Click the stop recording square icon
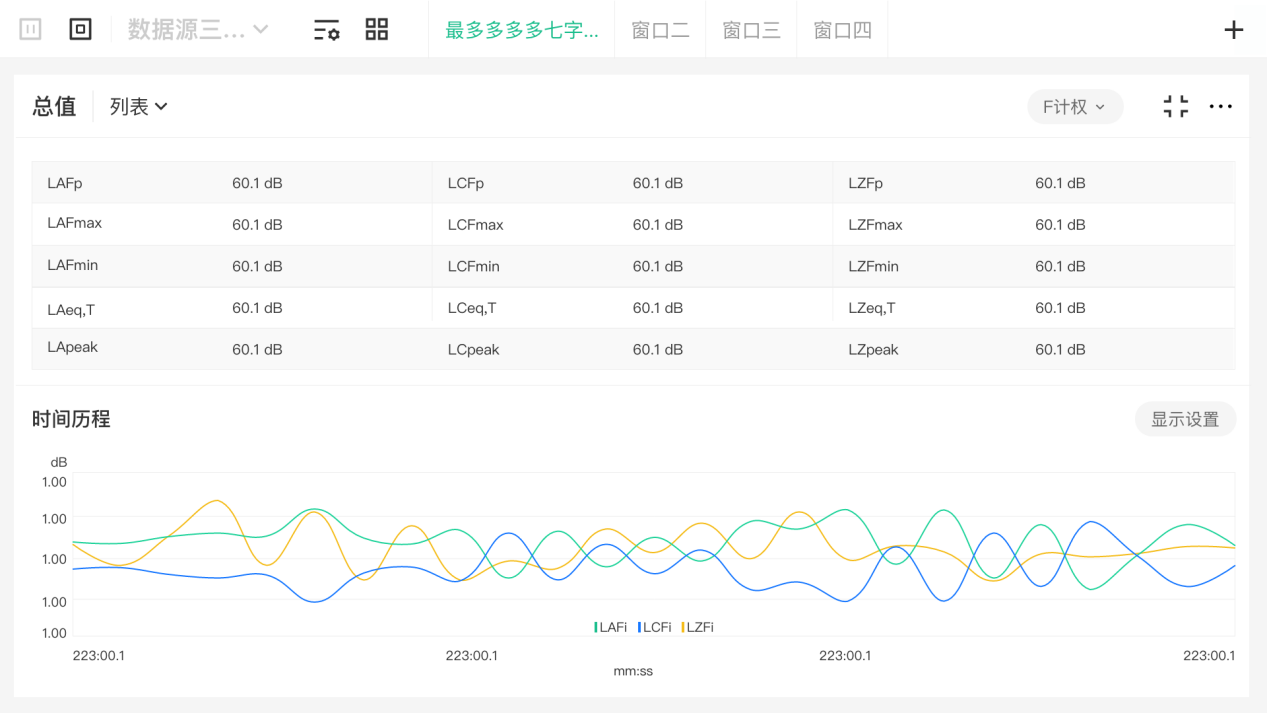This screenshot has width=1267, height=713. pos(80,30)
